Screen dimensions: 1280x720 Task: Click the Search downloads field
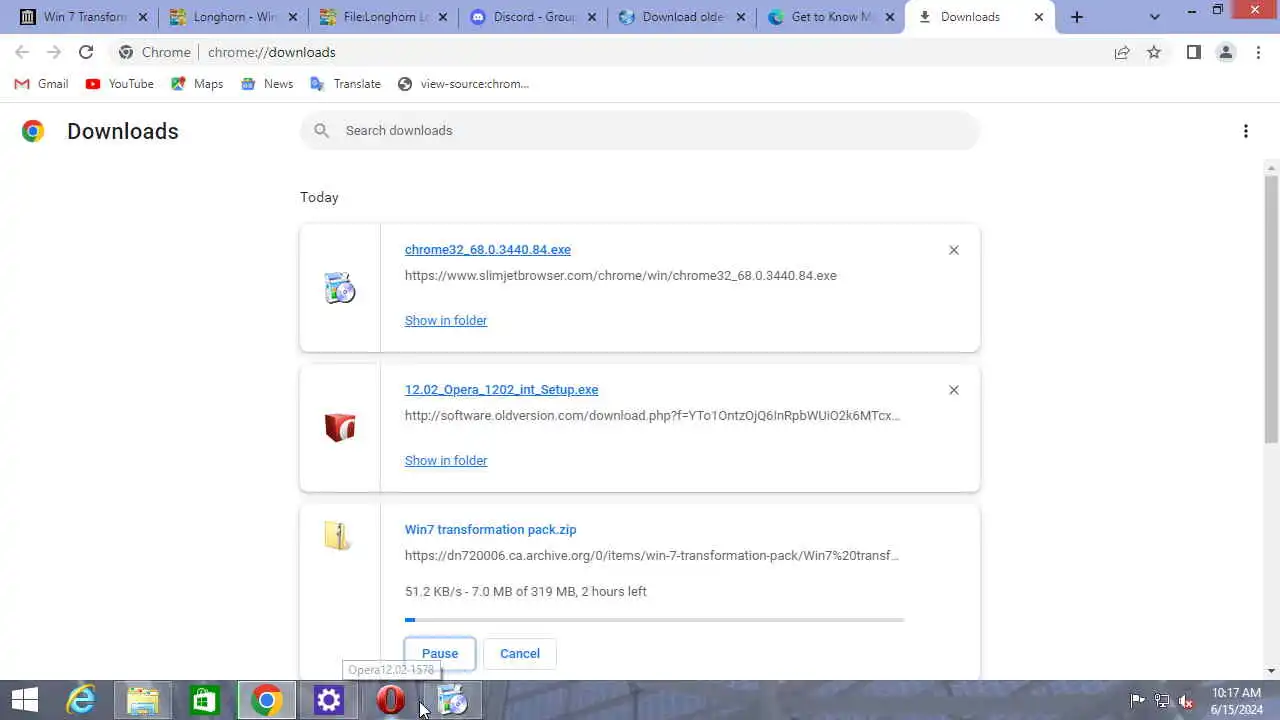[640, 130]
